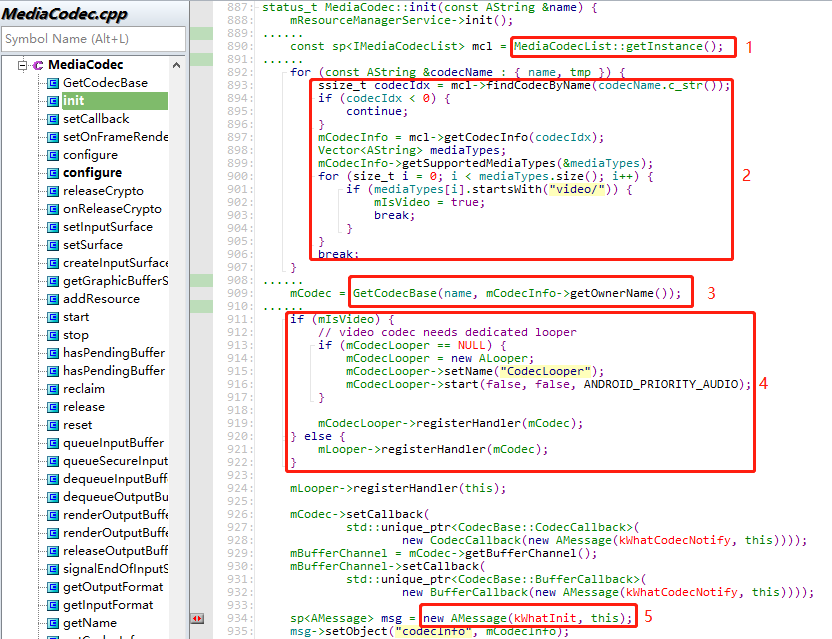Image resolution: width=832 pixels, height=639 pixels.
Task: Click the icon beside dequeueInputBuff
Action: click(53, 480)
